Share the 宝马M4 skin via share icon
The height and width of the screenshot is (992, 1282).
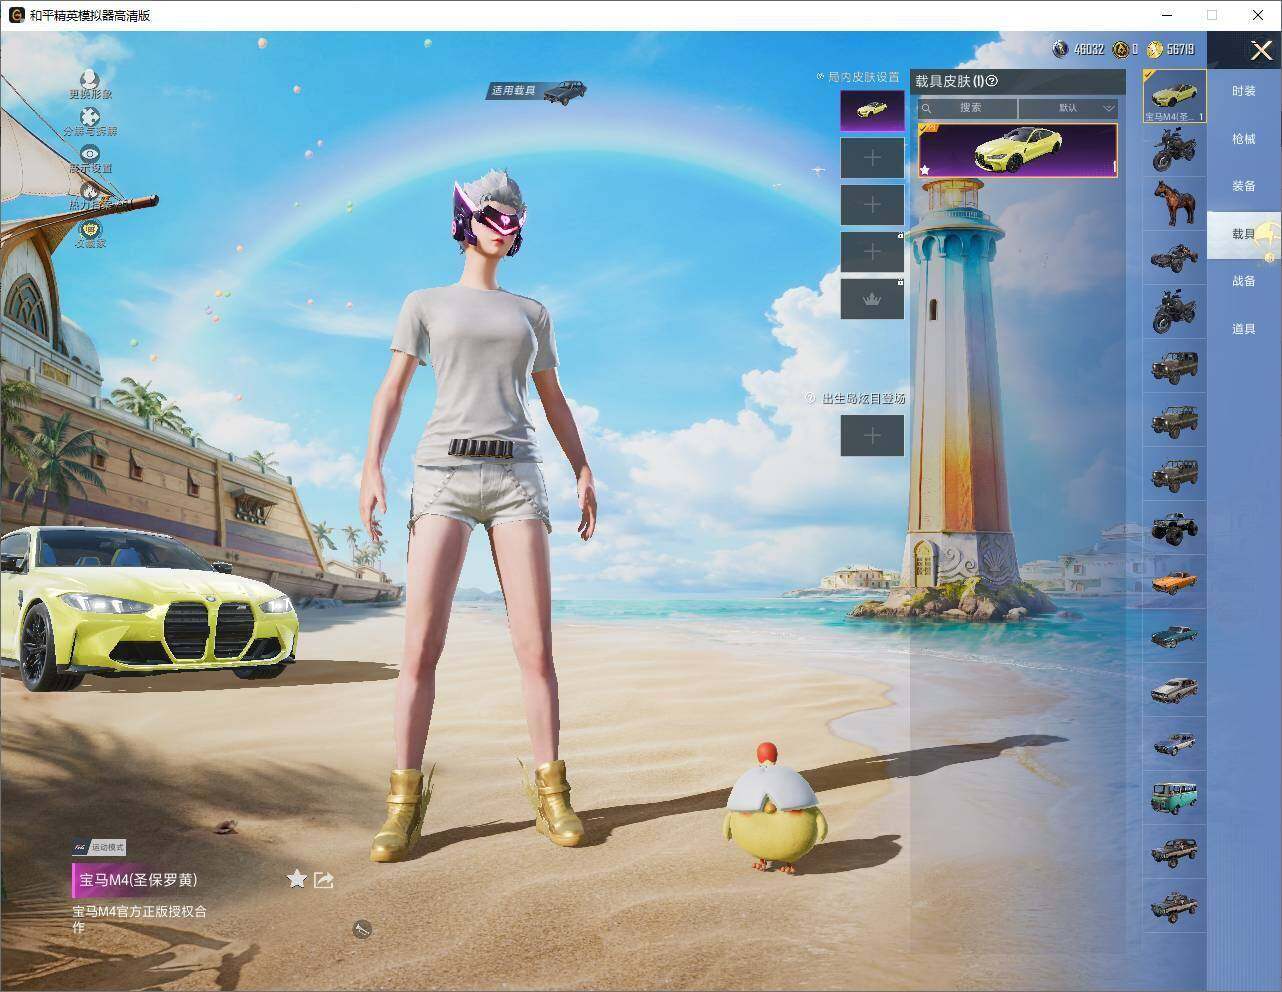click(323, 879)
